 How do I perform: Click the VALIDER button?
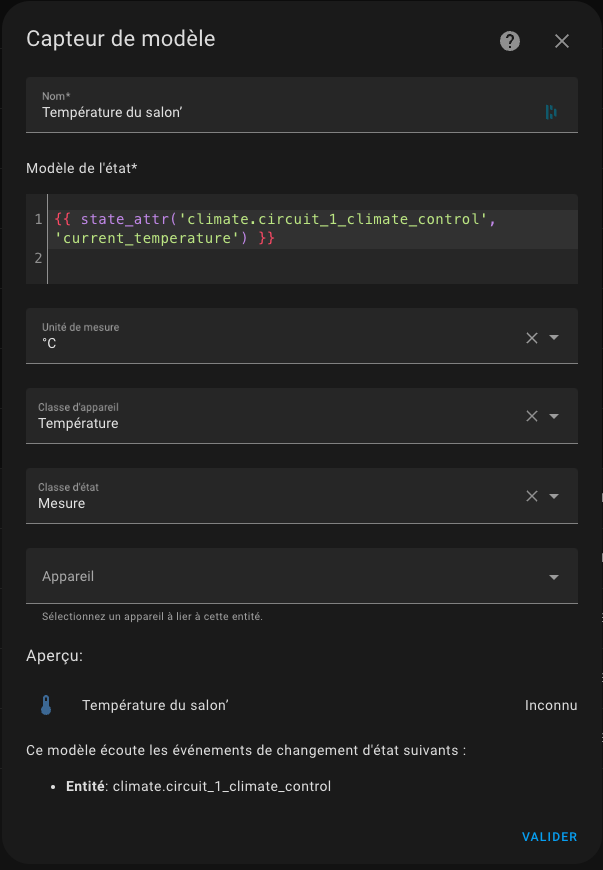pos(549,837)
